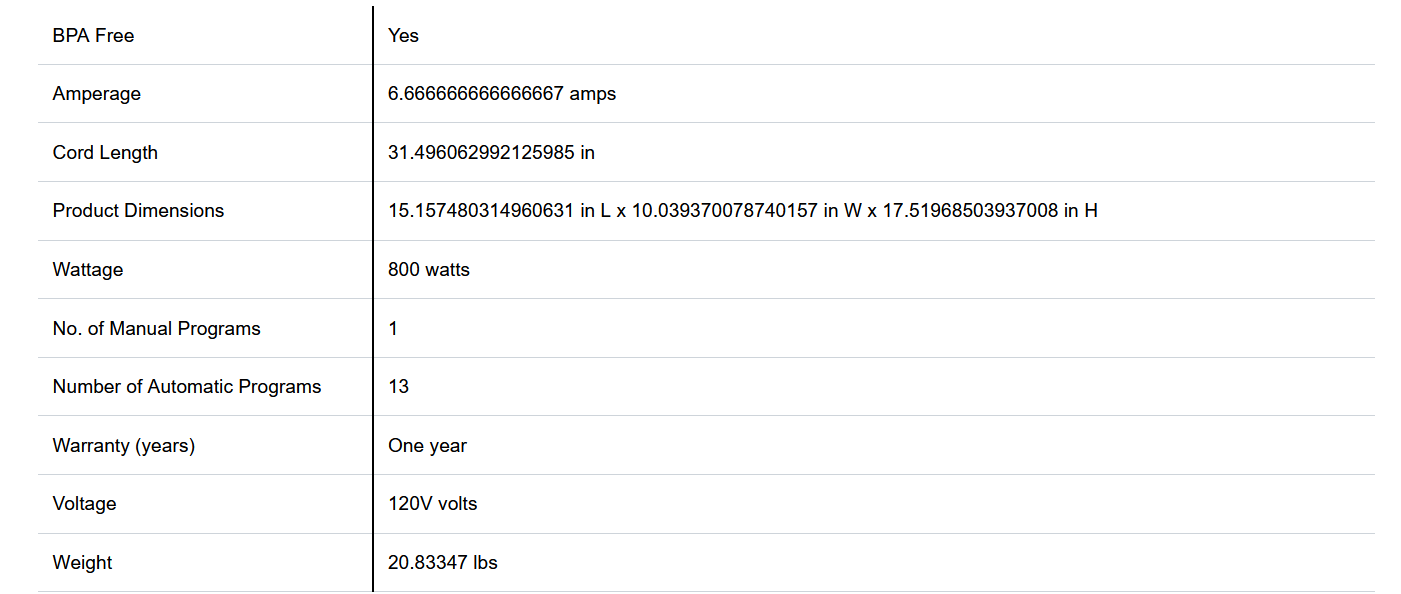Screen dimensions: 1401x594
Task: Click the manual programs value 1
Action: click(x=393, y=329)
